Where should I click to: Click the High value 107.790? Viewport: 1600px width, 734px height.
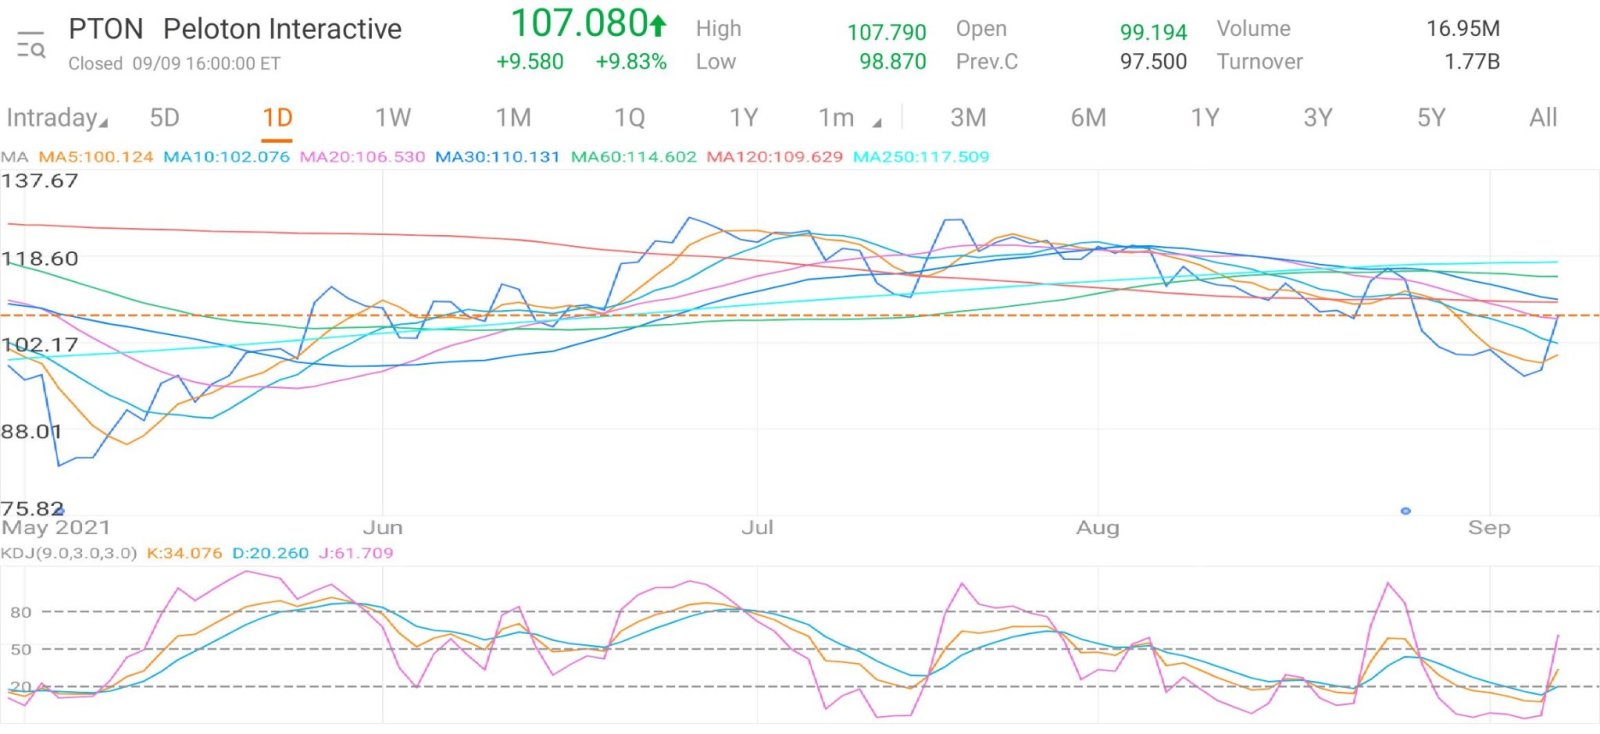pyautogui.click(x=886, y=32)
